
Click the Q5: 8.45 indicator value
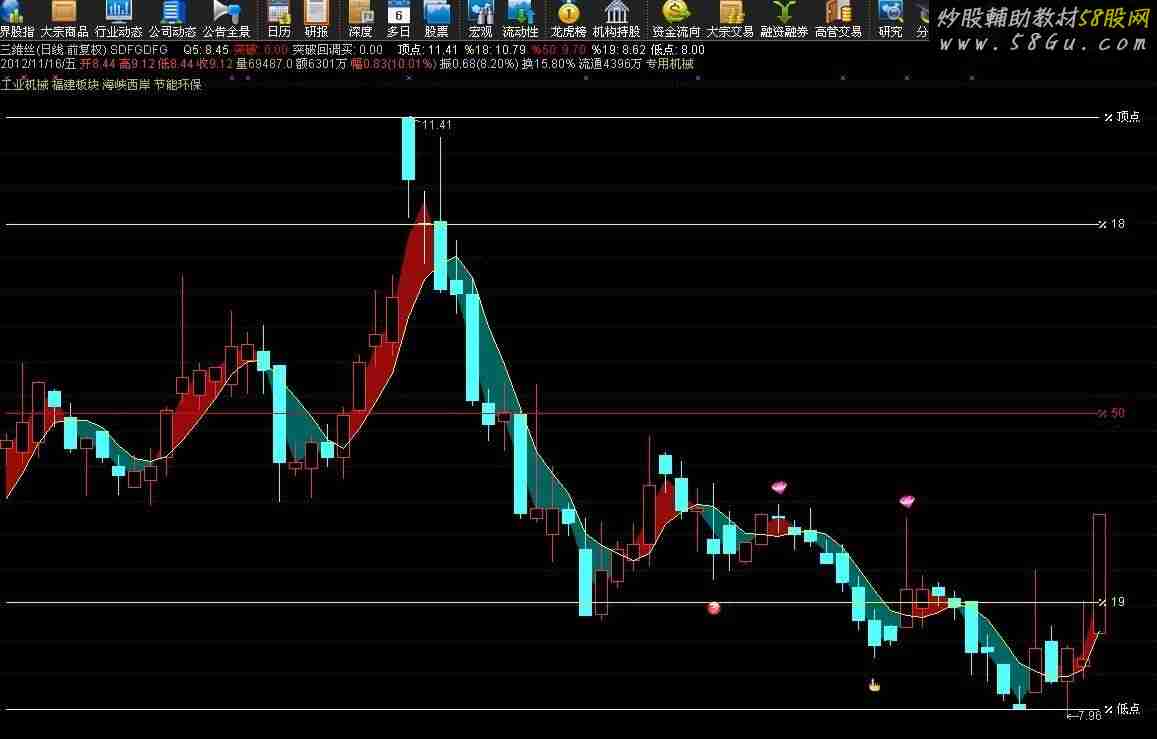pos(206,49)
